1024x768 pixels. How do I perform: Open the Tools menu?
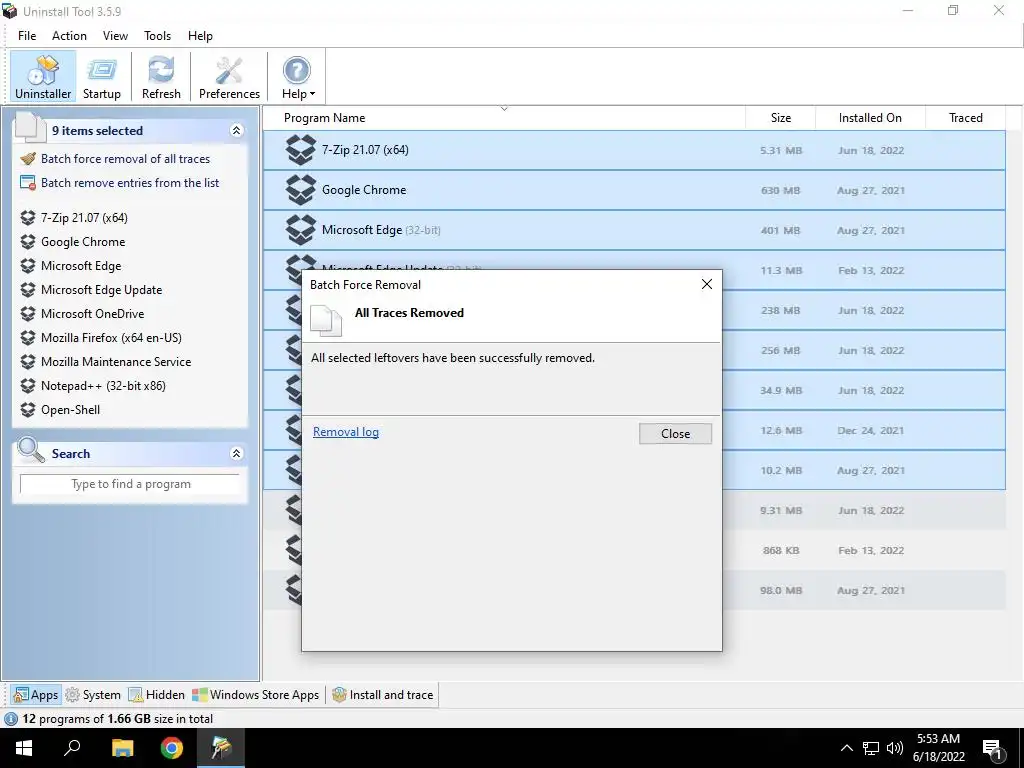click(157, 36)
